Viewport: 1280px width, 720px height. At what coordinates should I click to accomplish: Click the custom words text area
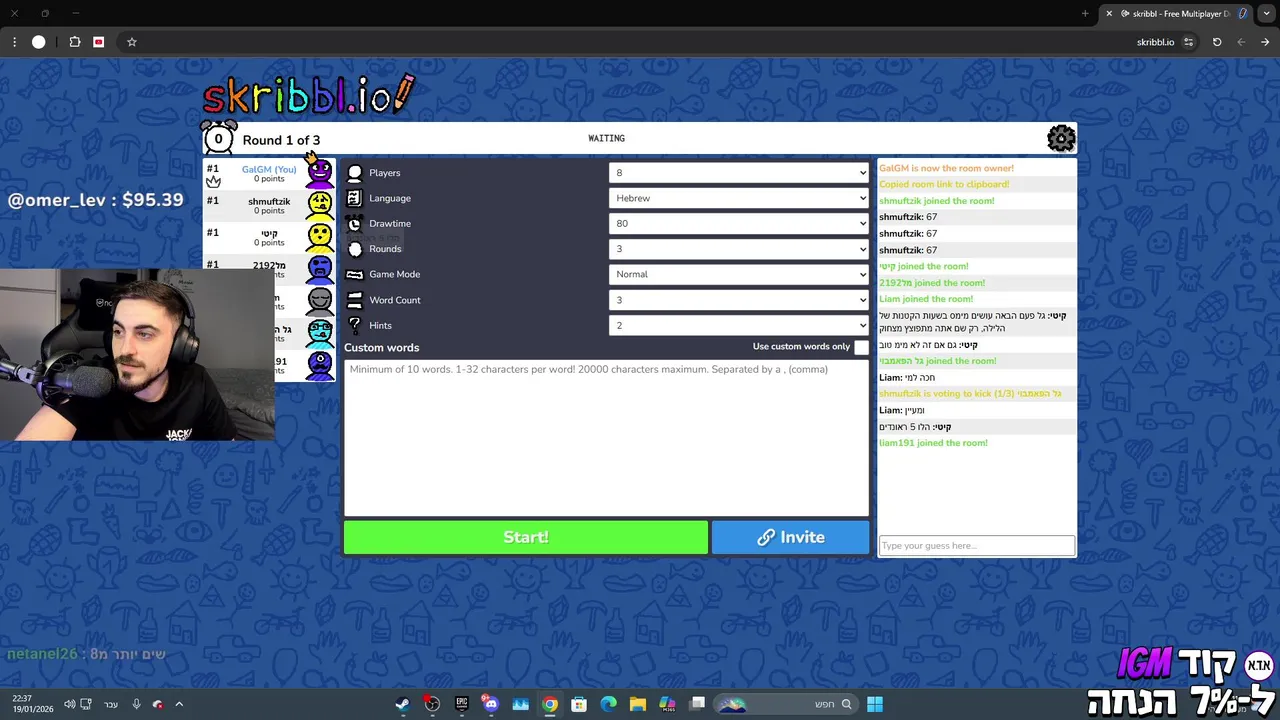click(x=607, y=437)
